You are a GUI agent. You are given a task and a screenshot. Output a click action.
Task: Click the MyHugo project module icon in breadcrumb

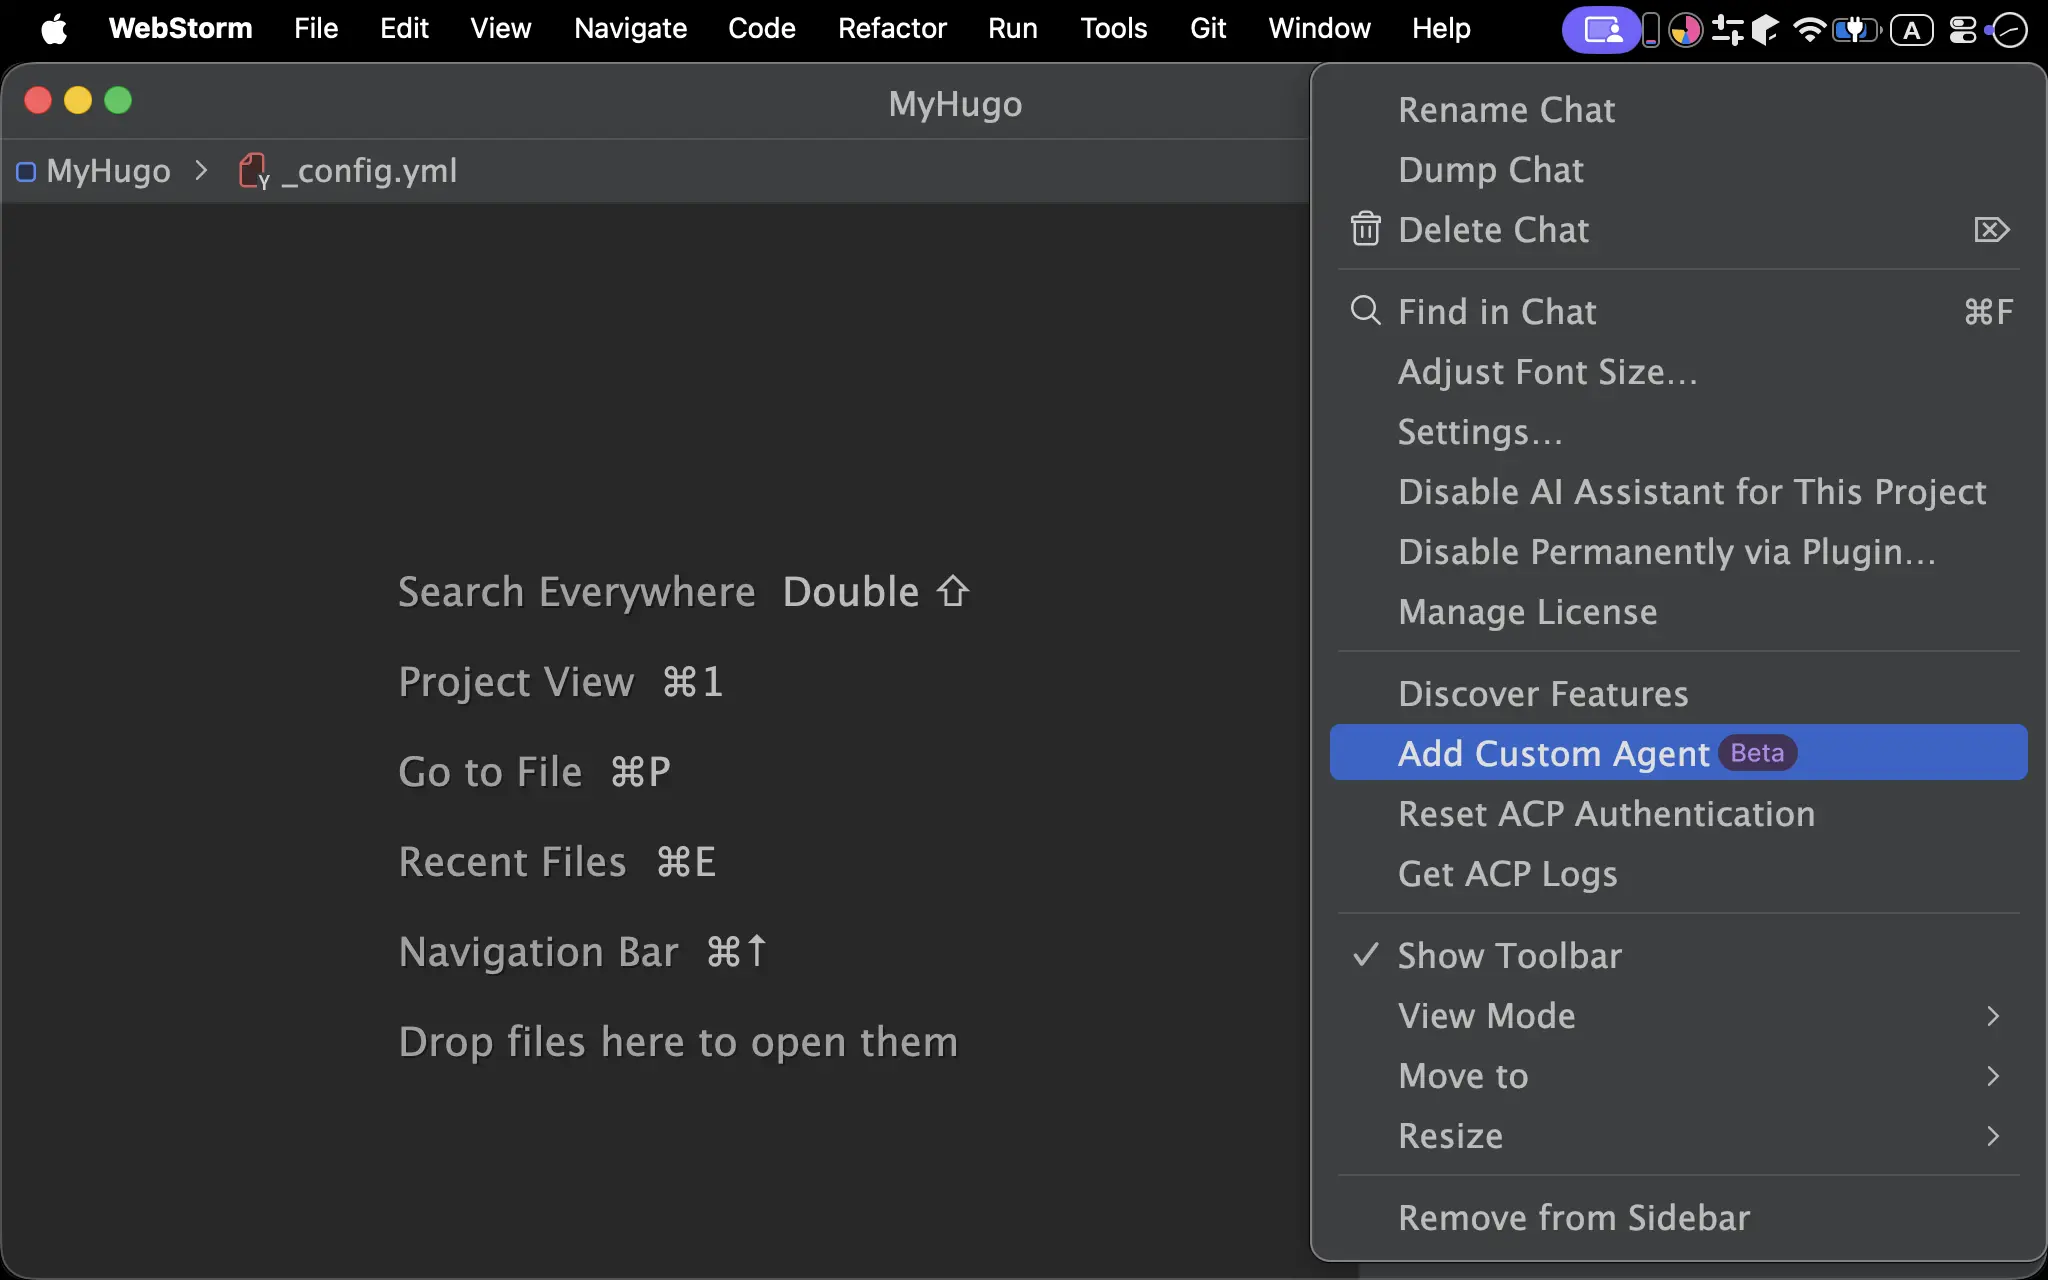click(x=26, y=172)
